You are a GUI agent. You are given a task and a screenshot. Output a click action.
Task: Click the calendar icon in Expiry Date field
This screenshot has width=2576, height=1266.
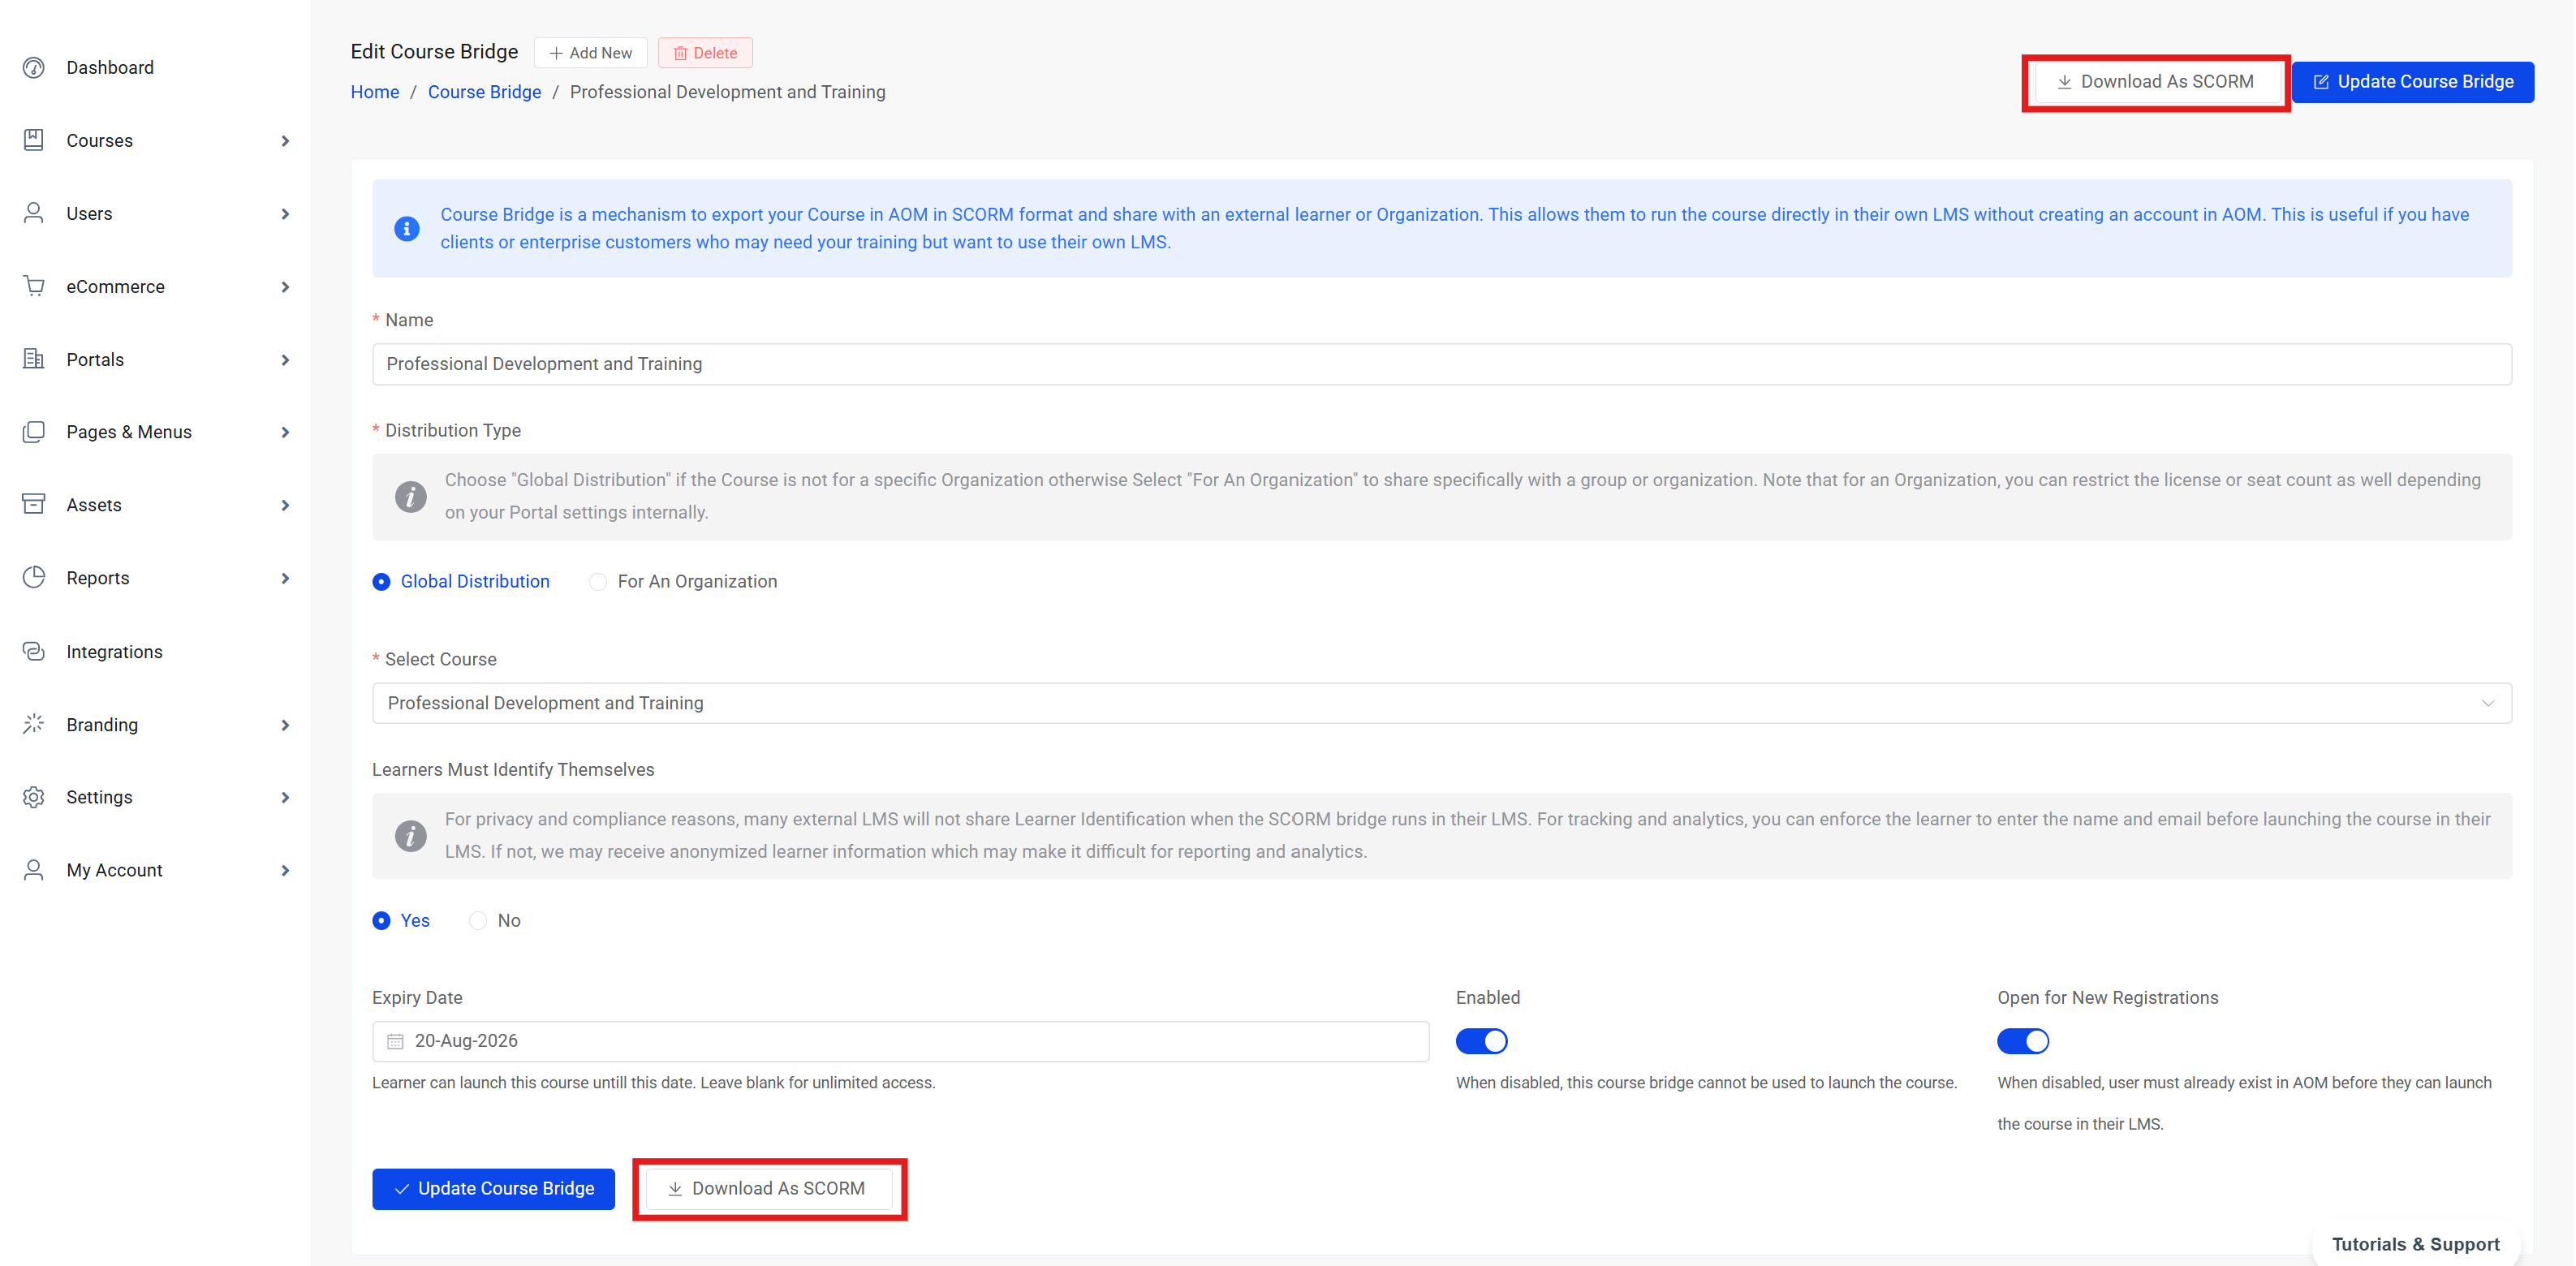[396, 1041]
